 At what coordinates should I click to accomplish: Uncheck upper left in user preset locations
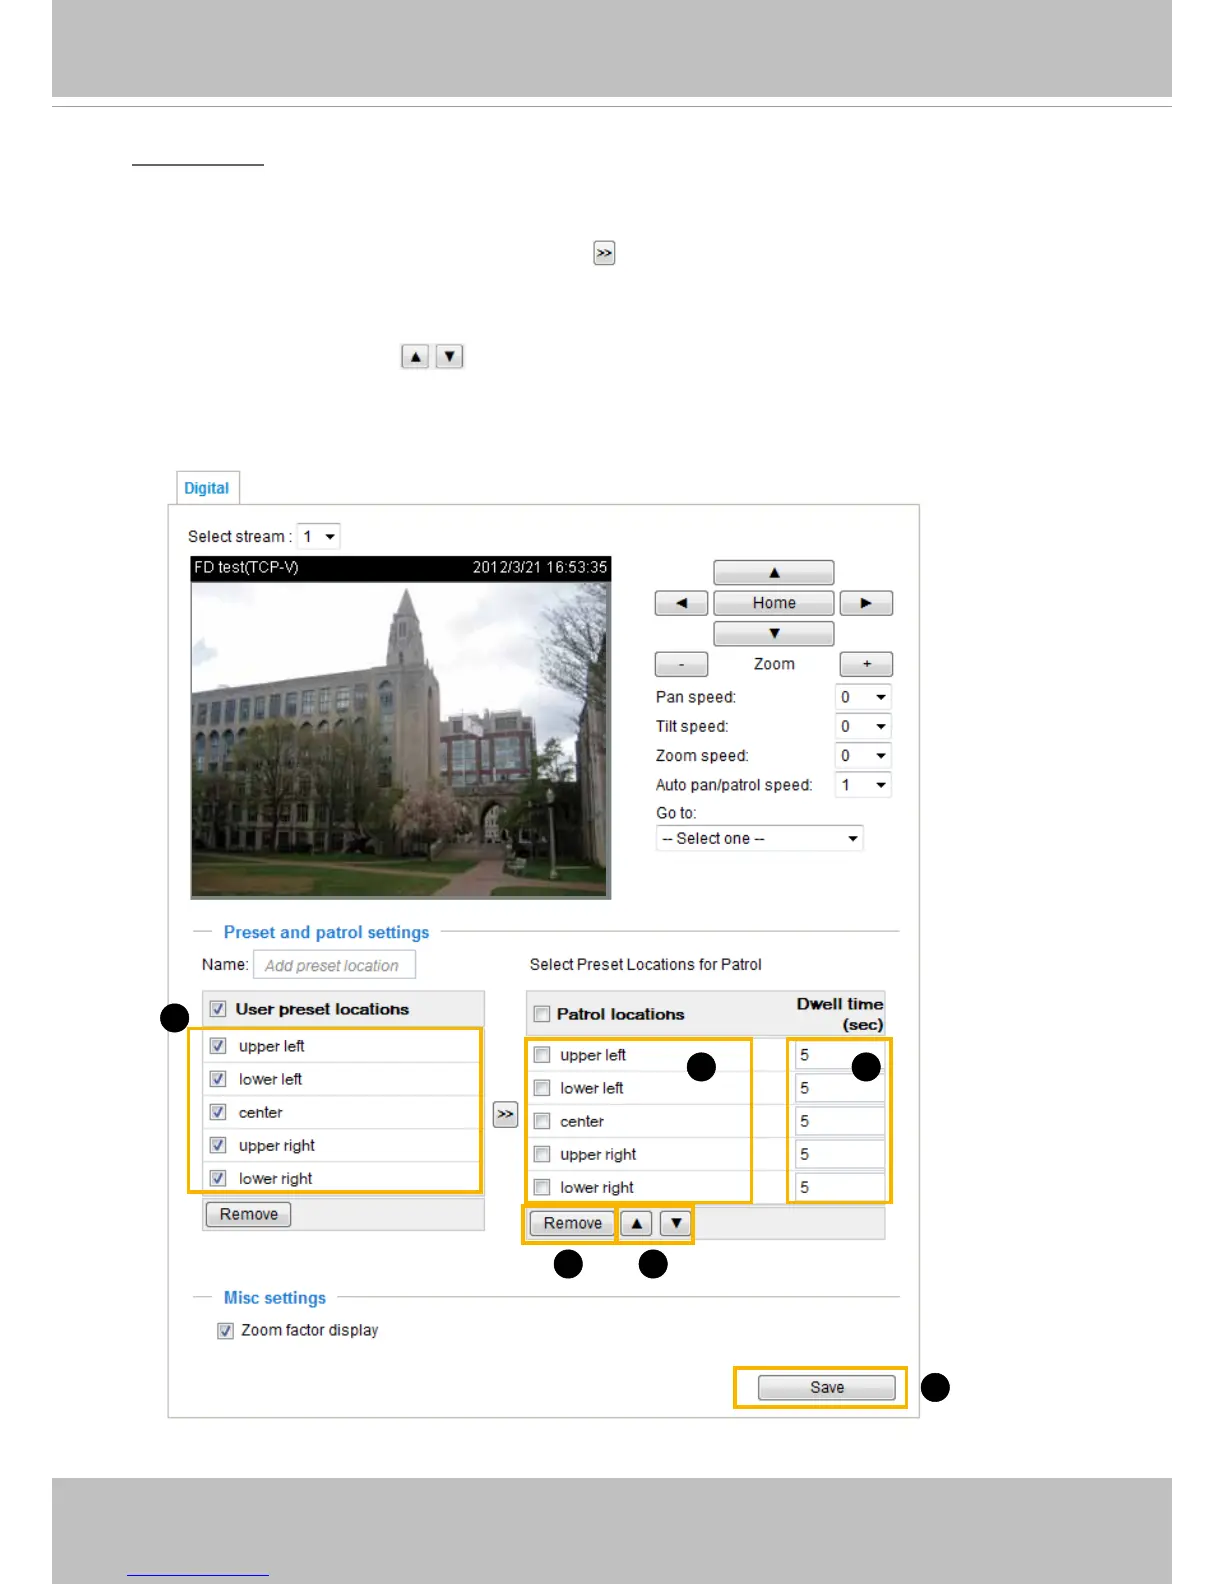coord(218,1046)
